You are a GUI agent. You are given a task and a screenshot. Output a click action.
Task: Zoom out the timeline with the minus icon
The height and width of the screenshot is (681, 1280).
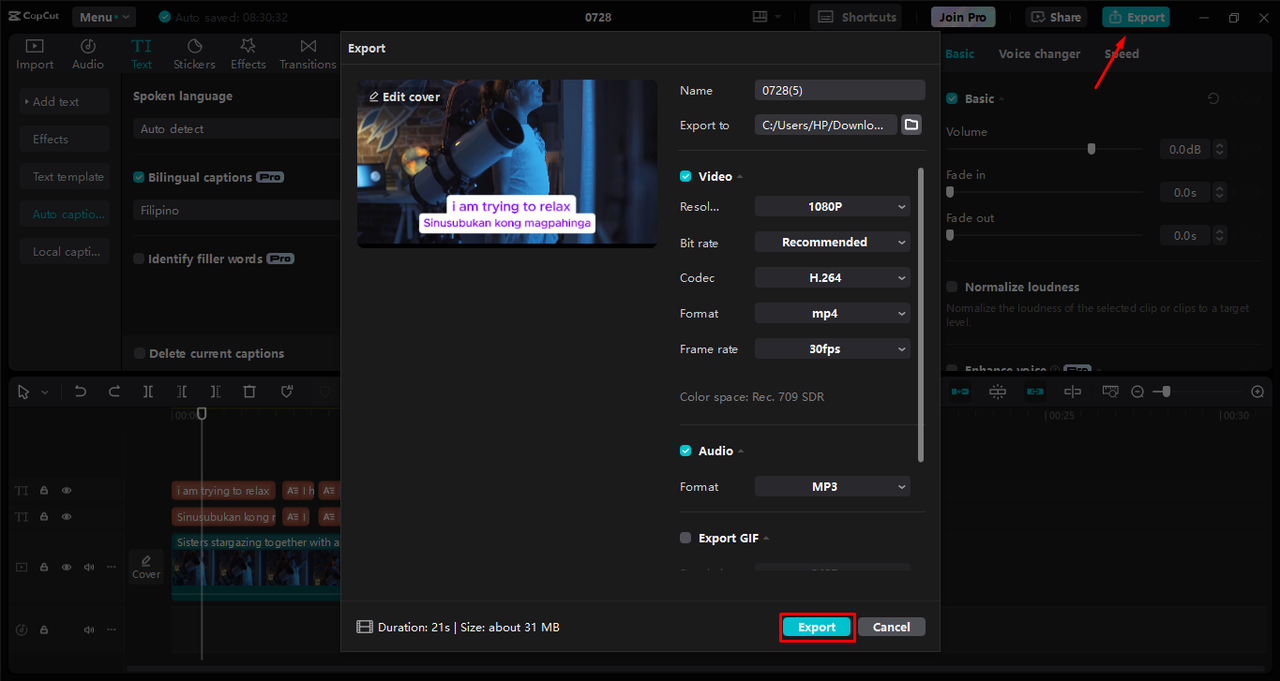tap(1137, 392)
